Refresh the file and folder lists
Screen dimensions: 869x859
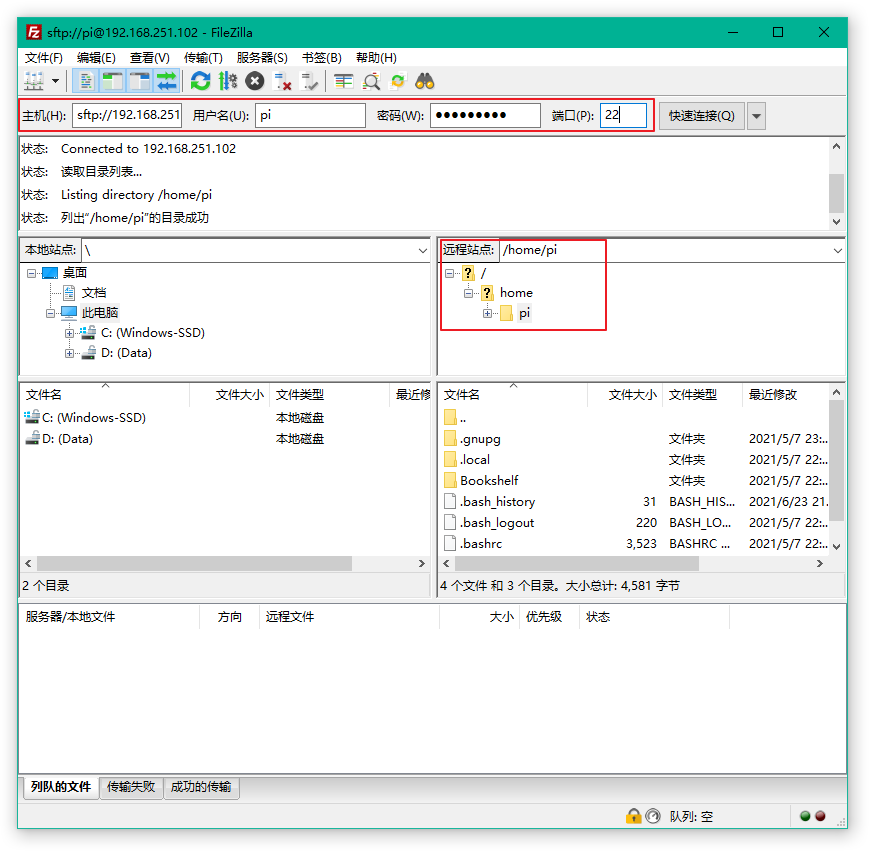point(200,81)
